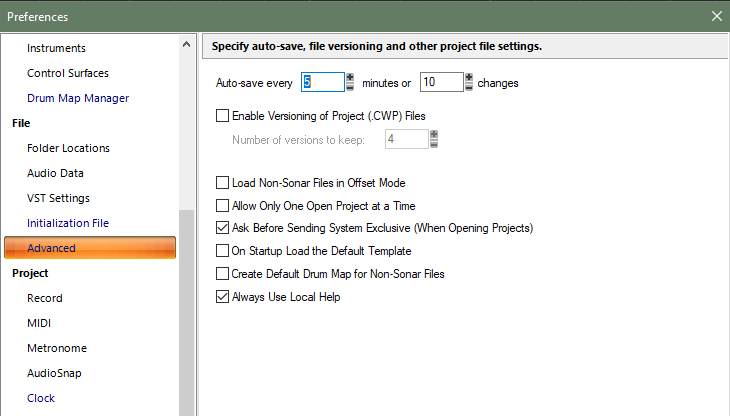Check Load Non-Sonar Files in Offset Mode
Viewport: 730px width, 416px height.
click(223, 183)
